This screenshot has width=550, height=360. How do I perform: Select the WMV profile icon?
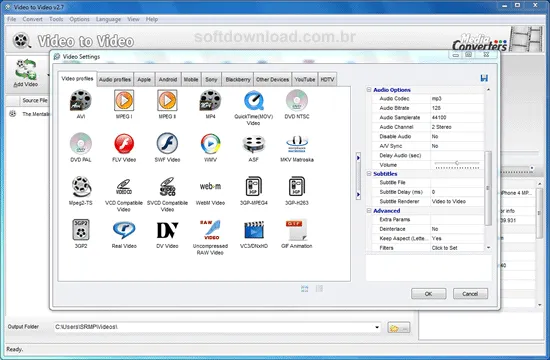coord(210,144)
